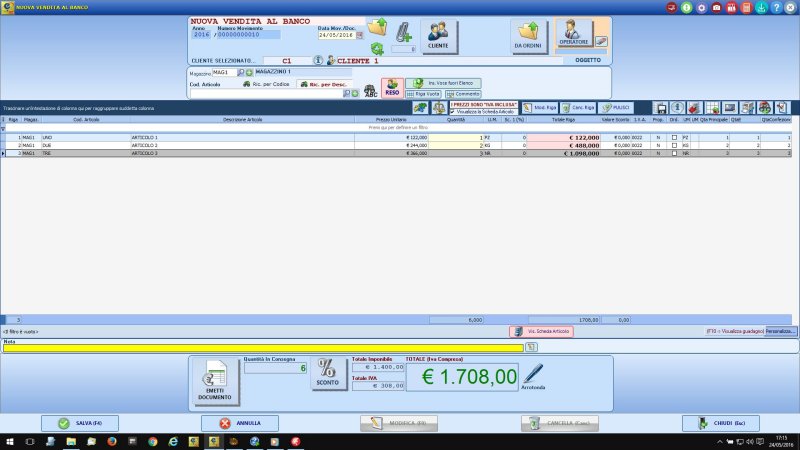
Task: Click the green plus icon of article search field
Action: click(x=355, y=93)
